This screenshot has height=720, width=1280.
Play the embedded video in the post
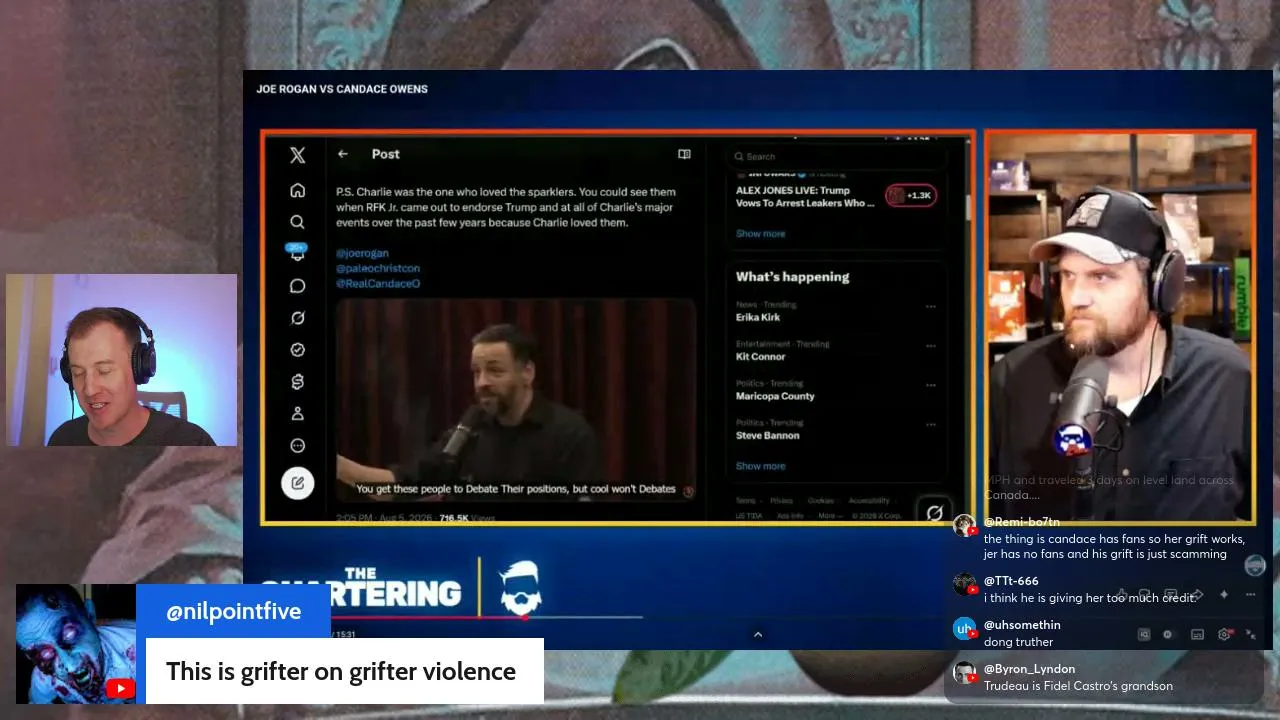pyautogui.click(x=516, y=400)
